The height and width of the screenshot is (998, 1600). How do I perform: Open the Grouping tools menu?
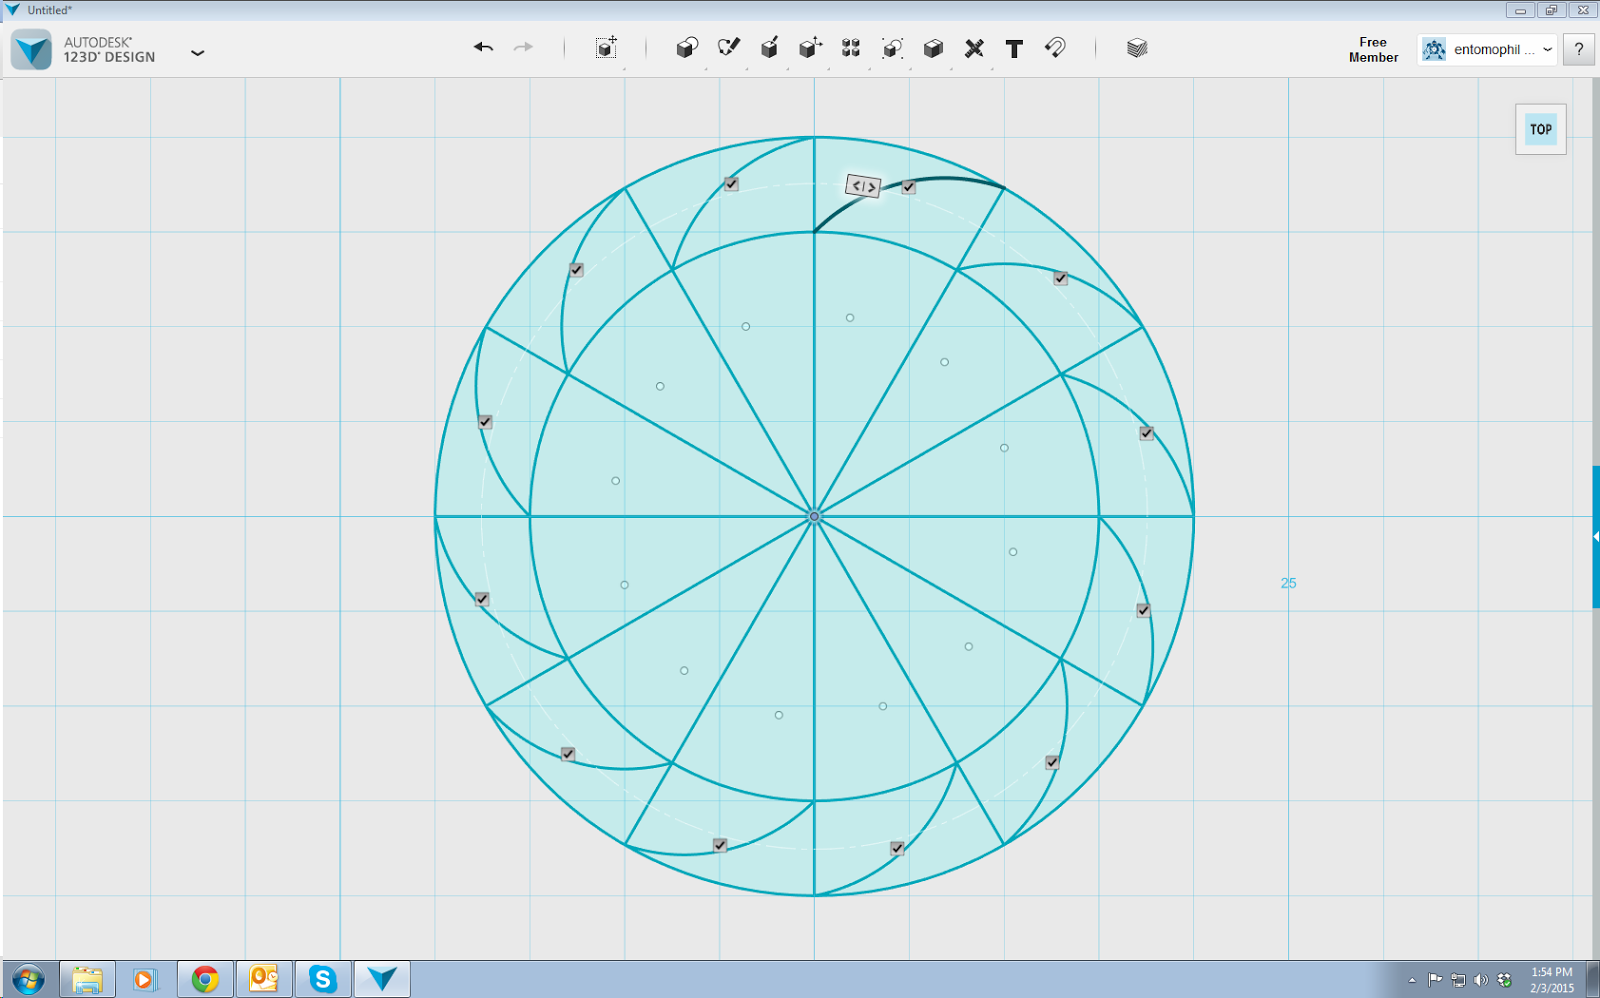click(x=892, y=48)
